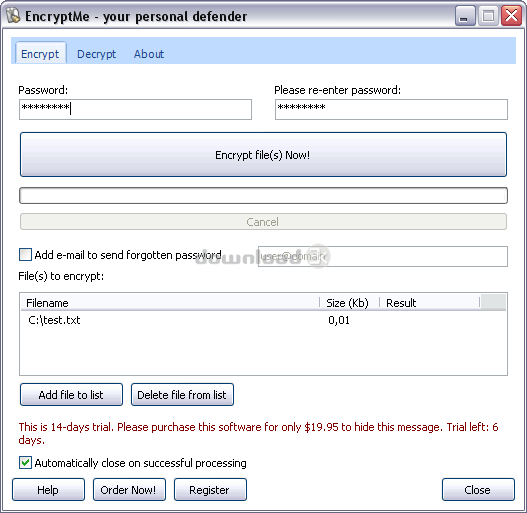
Task: Click the Close button at bottom right
Action: coord(478,489)
